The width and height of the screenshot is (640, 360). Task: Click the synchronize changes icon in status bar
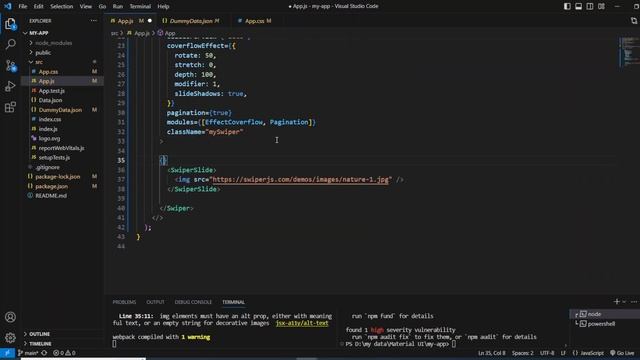click(x=44, y=353)
